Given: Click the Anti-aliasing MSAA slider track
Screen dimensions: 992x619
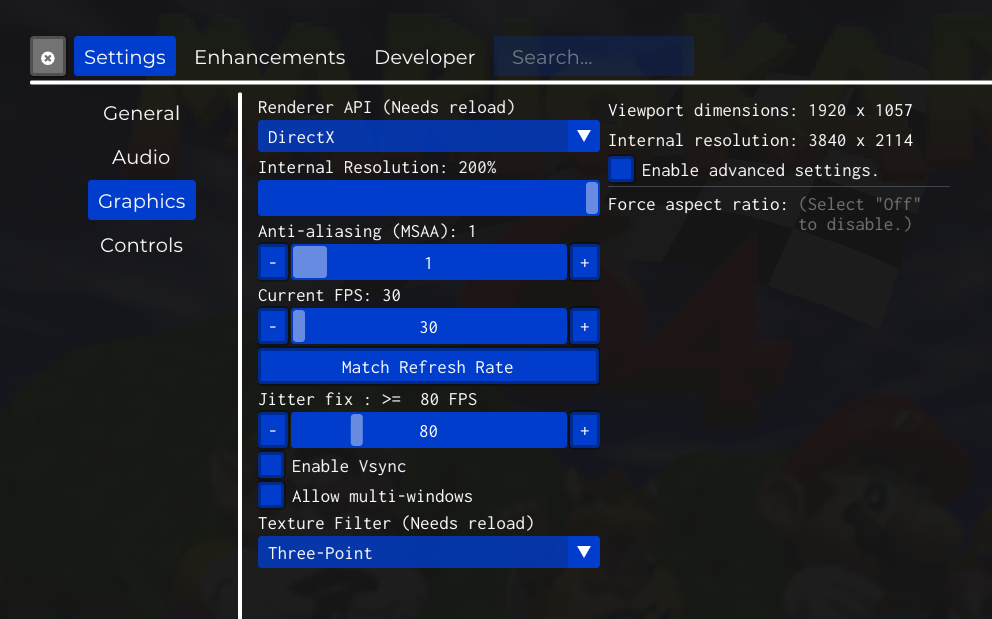Looking at the screenshot, I should point(428,263).
